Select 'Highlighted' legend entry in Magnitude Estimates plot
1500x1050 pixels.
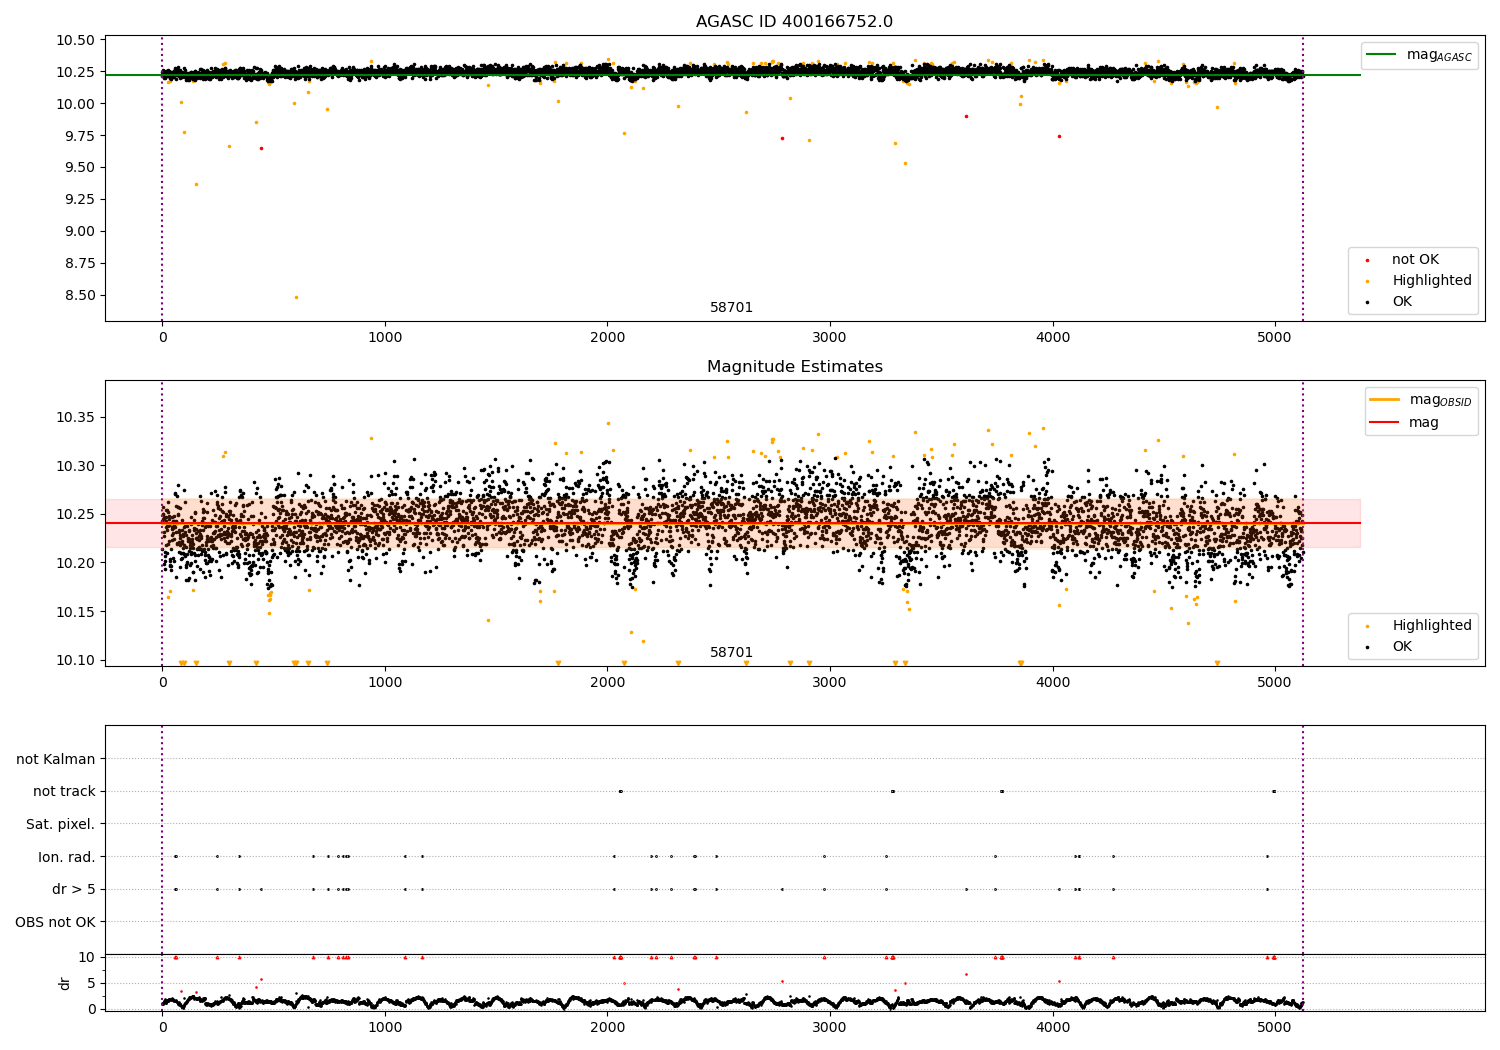click(x=1432, y=626)
